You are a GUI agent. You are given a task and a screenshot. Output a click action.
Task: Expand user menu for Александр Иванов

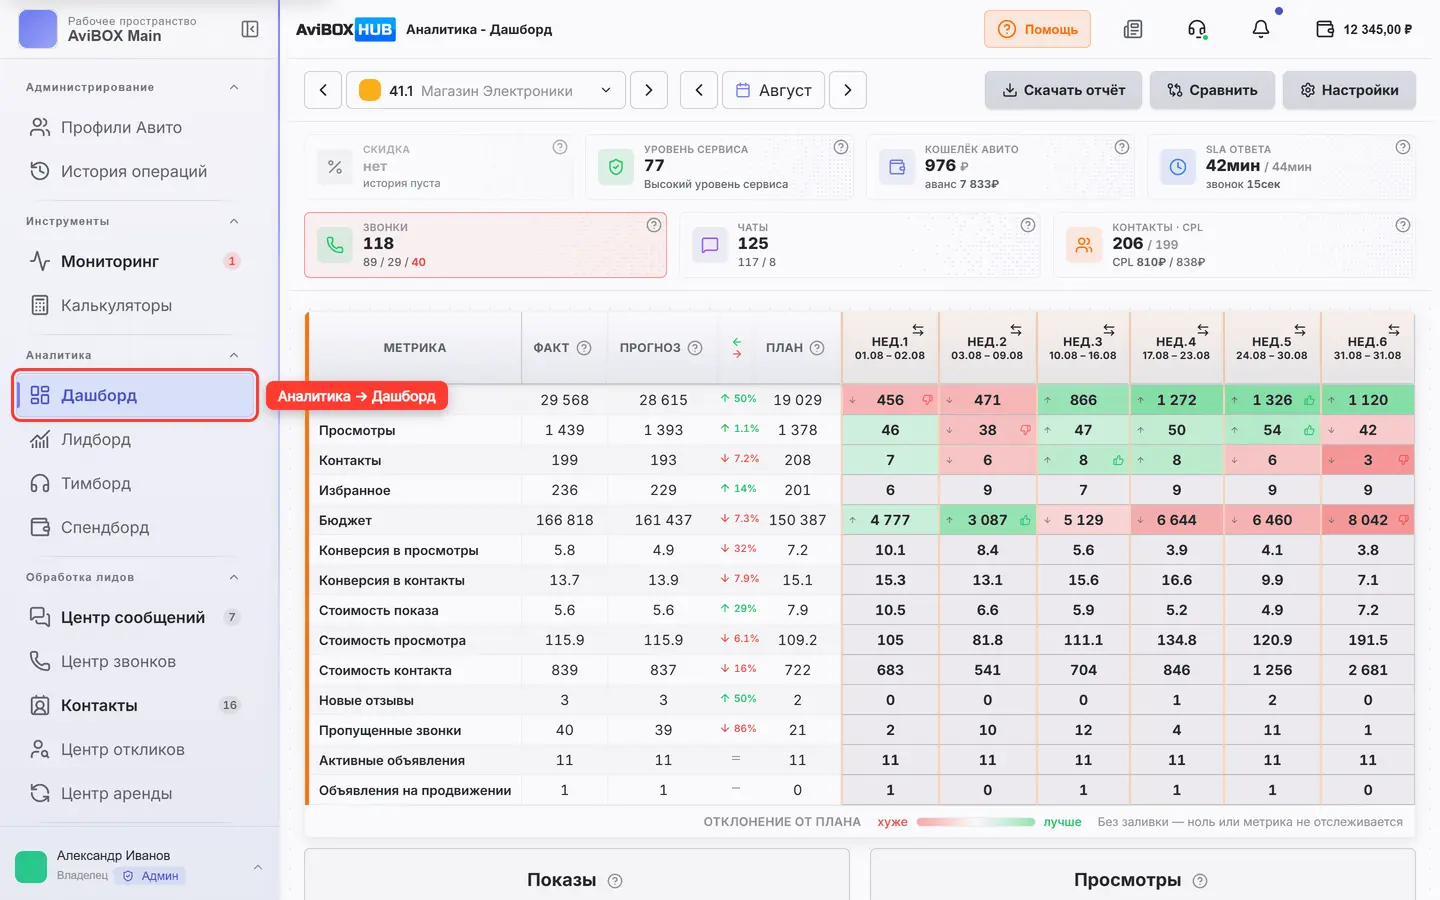click(258, 866)
